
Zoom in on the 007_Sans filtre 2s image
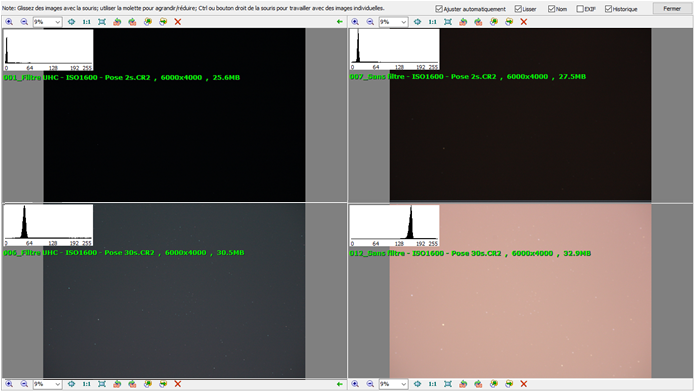tap(355, 22)
